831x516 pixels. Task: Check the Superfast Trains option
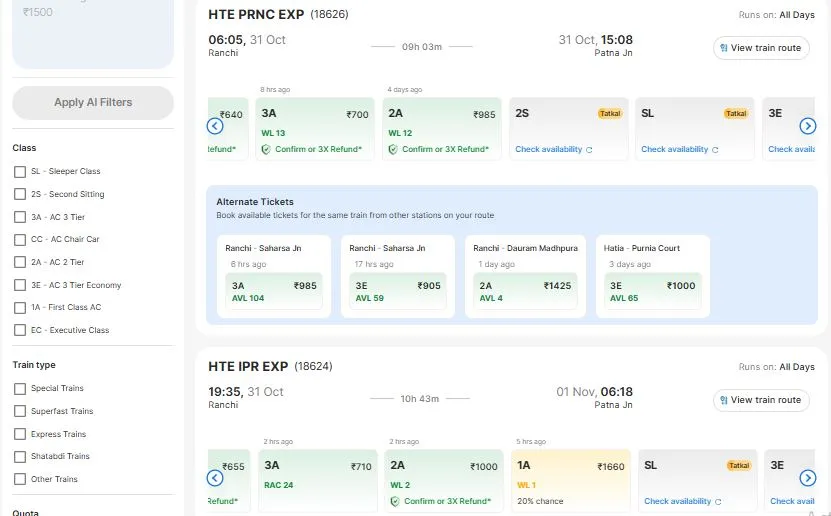click(x=20, y=411)
